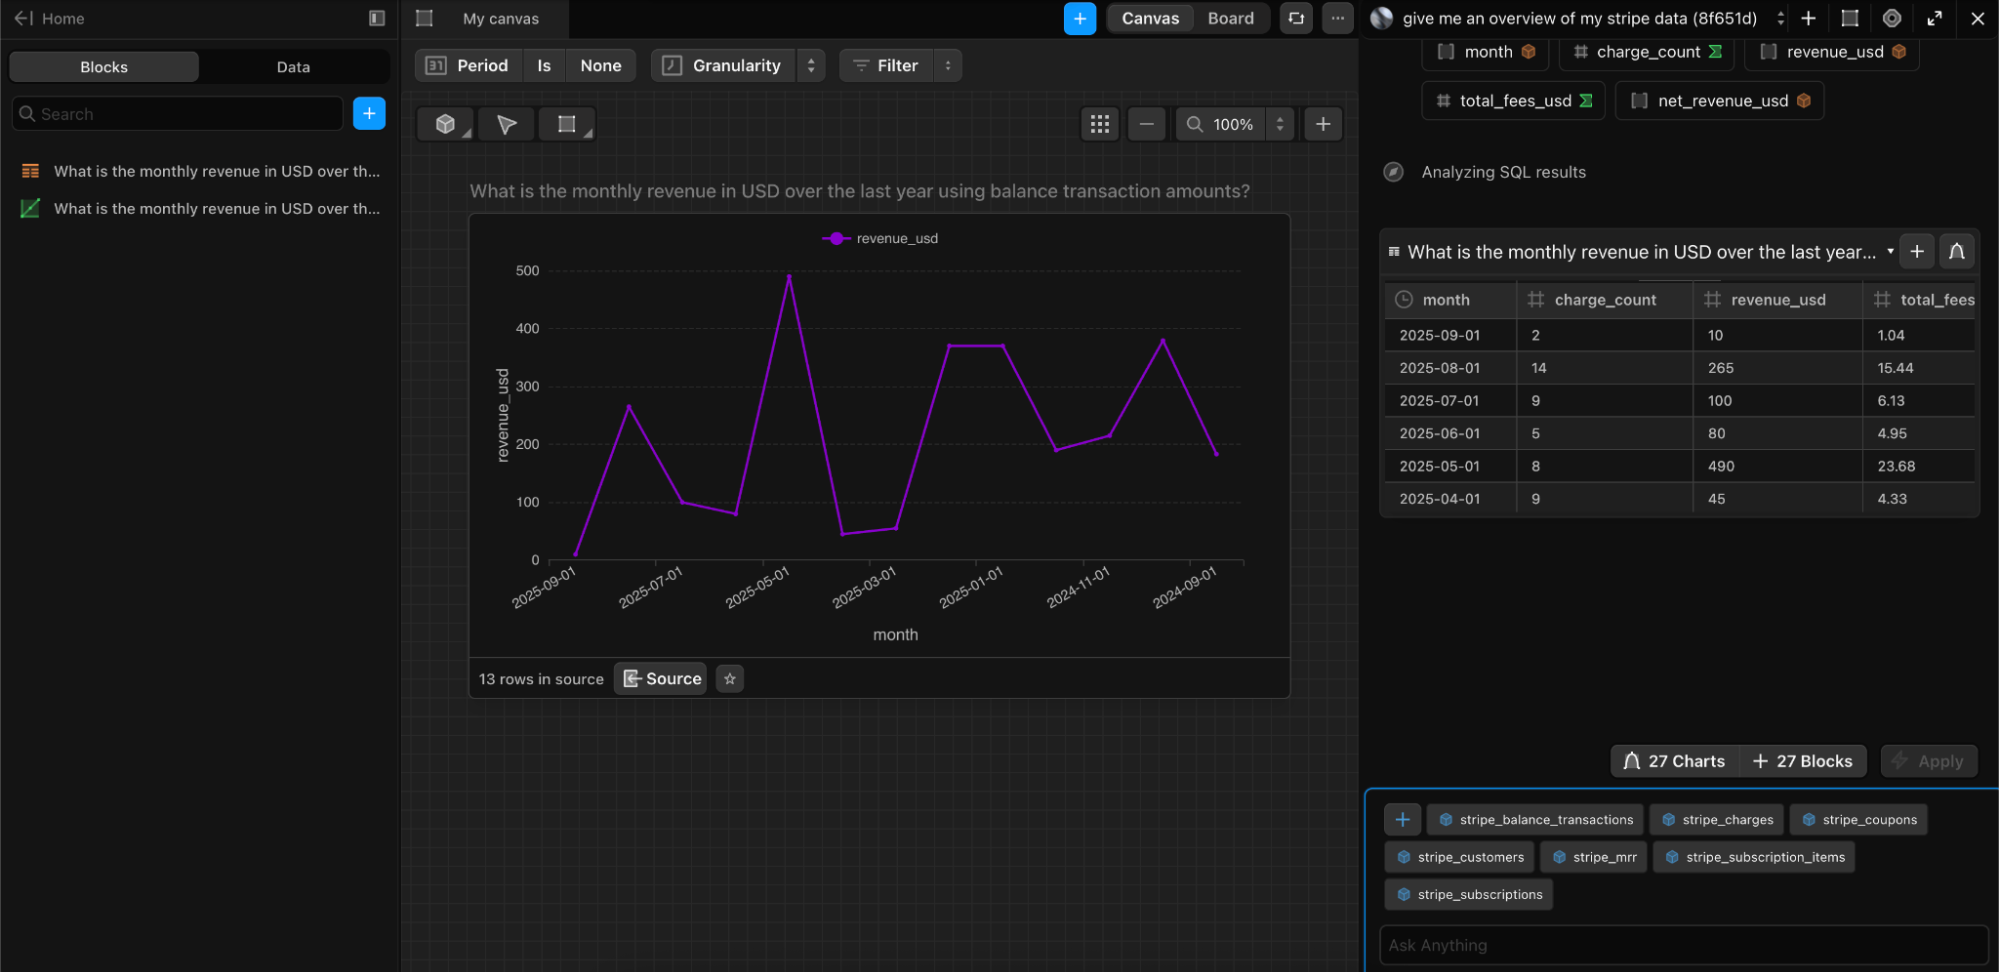Click the My canvas page icon
Screen dimensions: 1999x973
tap(424, 18)
